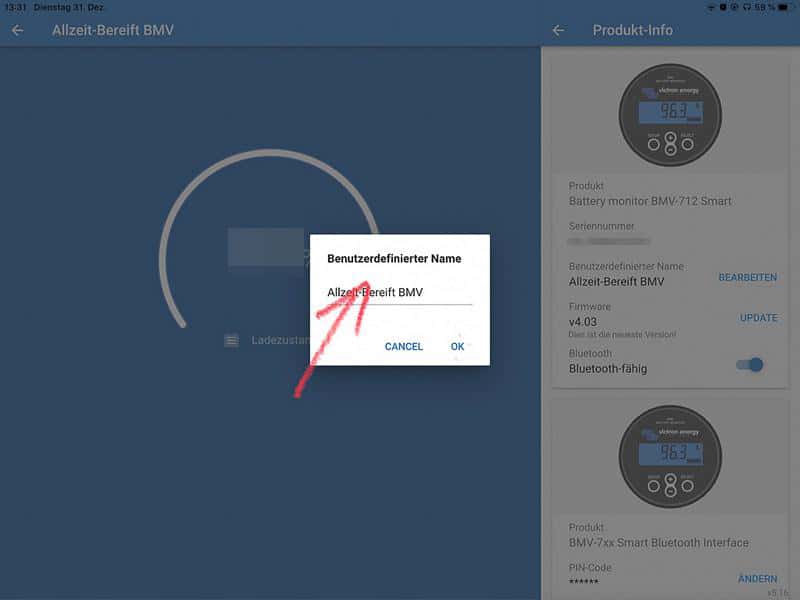The width and height of the screenshot is (800, 600).
Task: Tap the back arrow next to Produkt-Info
Action: coord(558,30)
